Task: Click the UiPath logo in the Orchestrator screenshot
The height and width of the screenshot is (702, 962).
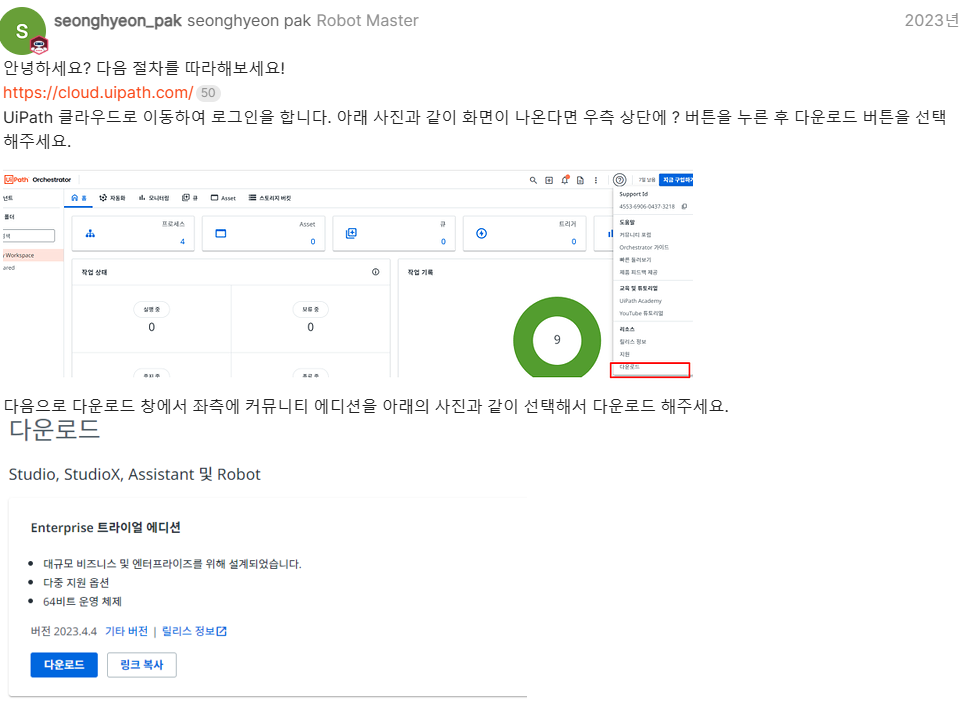Action: pyautogui.click(x=17, y=180)
